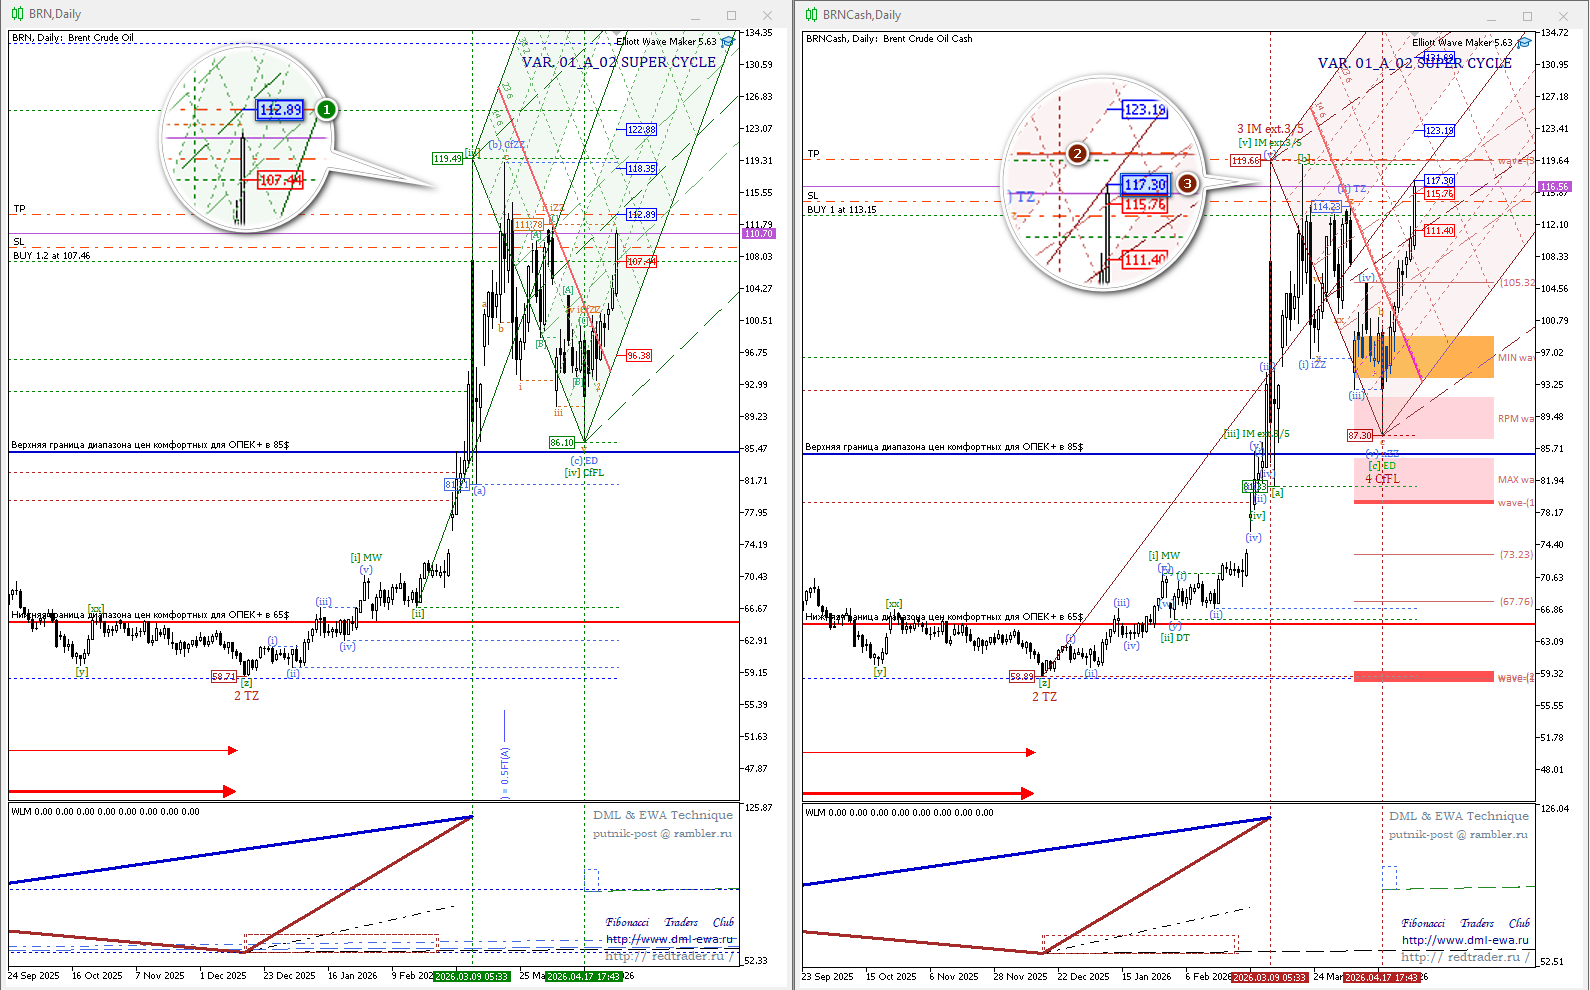Click the BRN chart candlestick window icon
Viewport: 1590px width, 990px height.
(x=18, y=14)
